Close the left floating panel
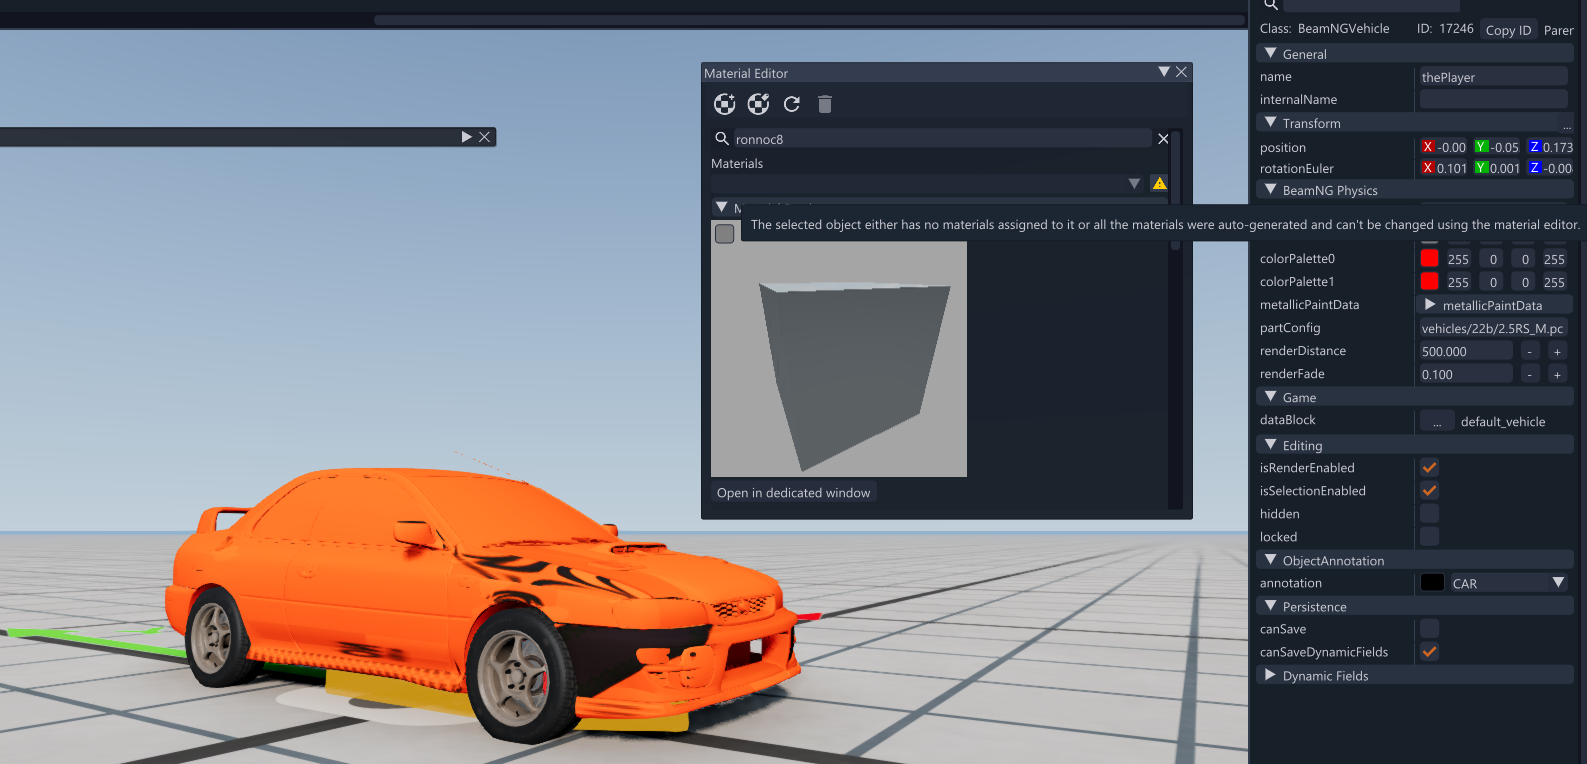The height and width of the screenshot is (764, 1587). coord(485,137)
